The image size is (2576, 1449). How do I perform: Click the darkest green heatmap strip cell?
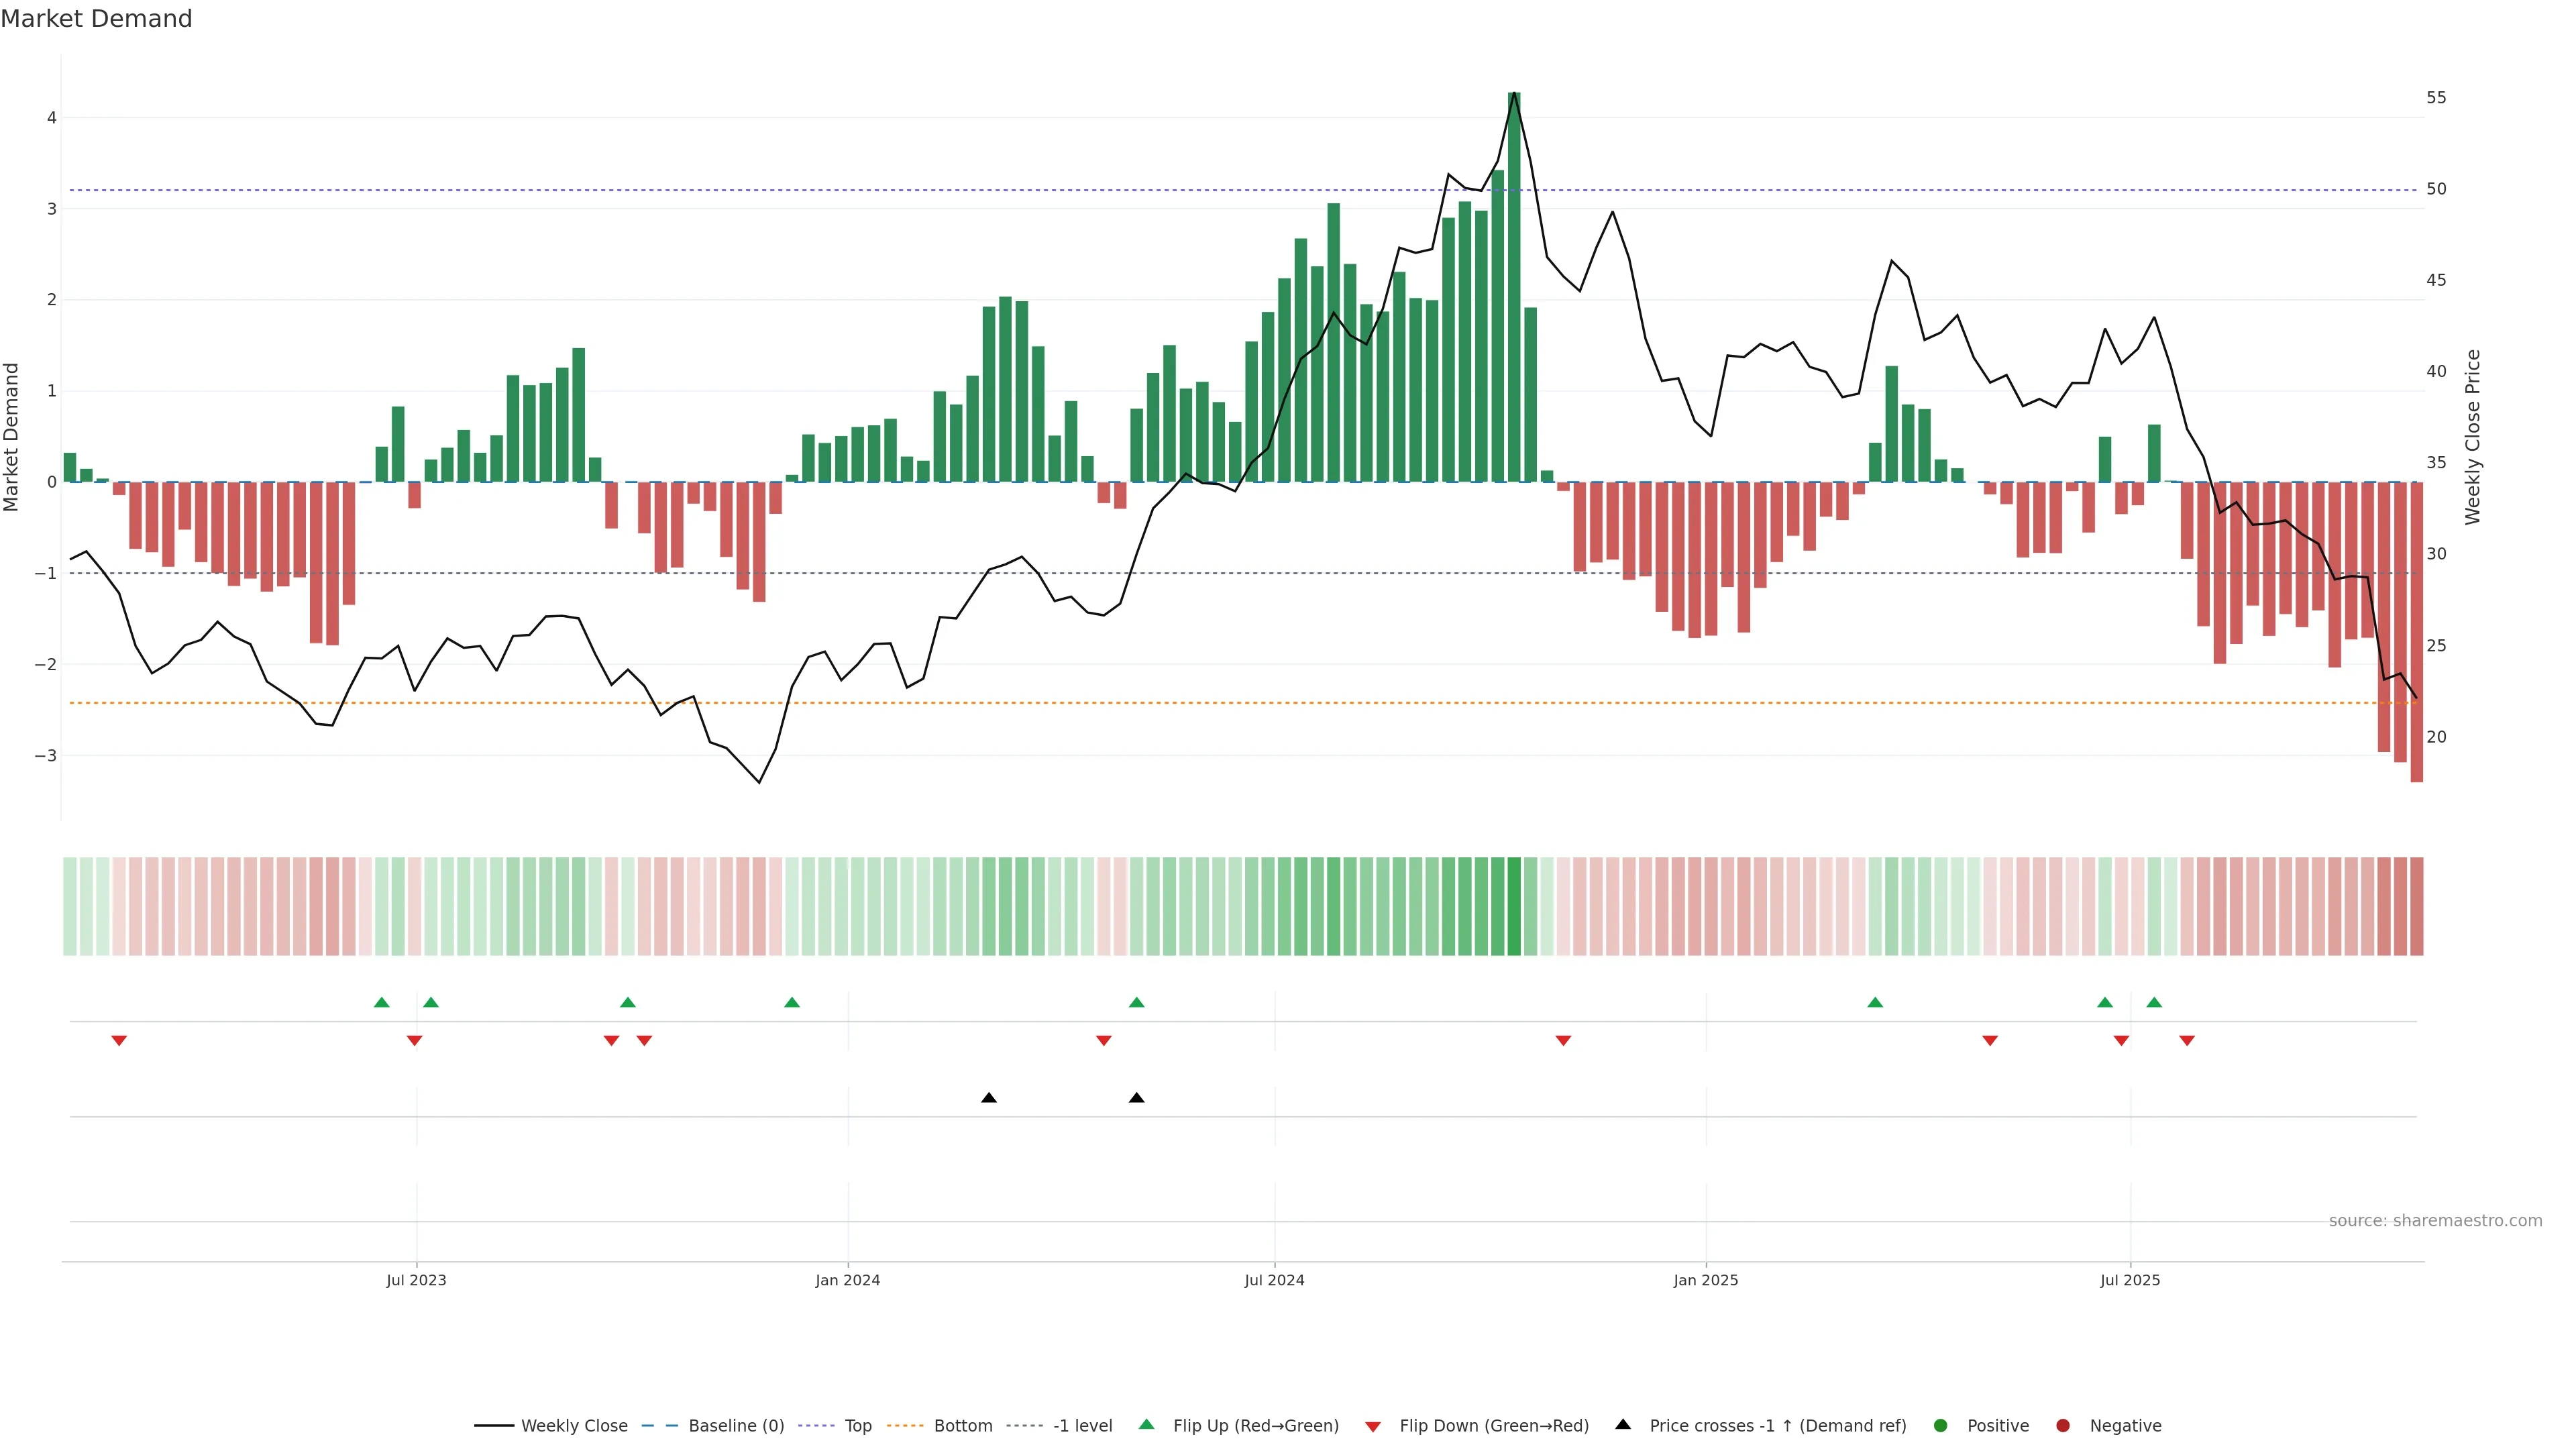tap(1514, 906)
